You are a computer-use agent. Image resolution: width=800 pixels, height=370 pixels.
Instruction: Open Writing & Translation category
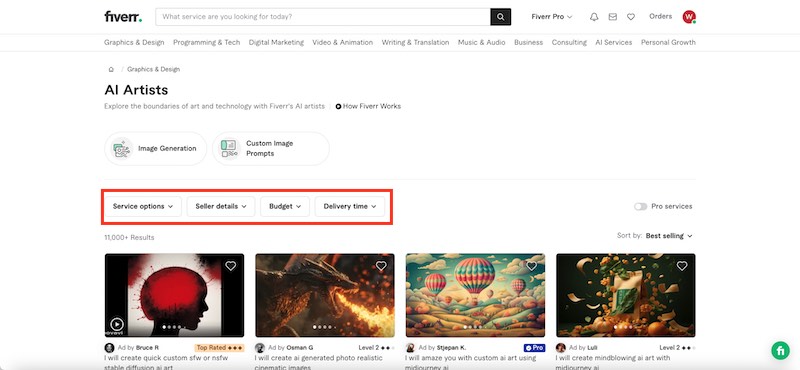(x=415, y=42)
